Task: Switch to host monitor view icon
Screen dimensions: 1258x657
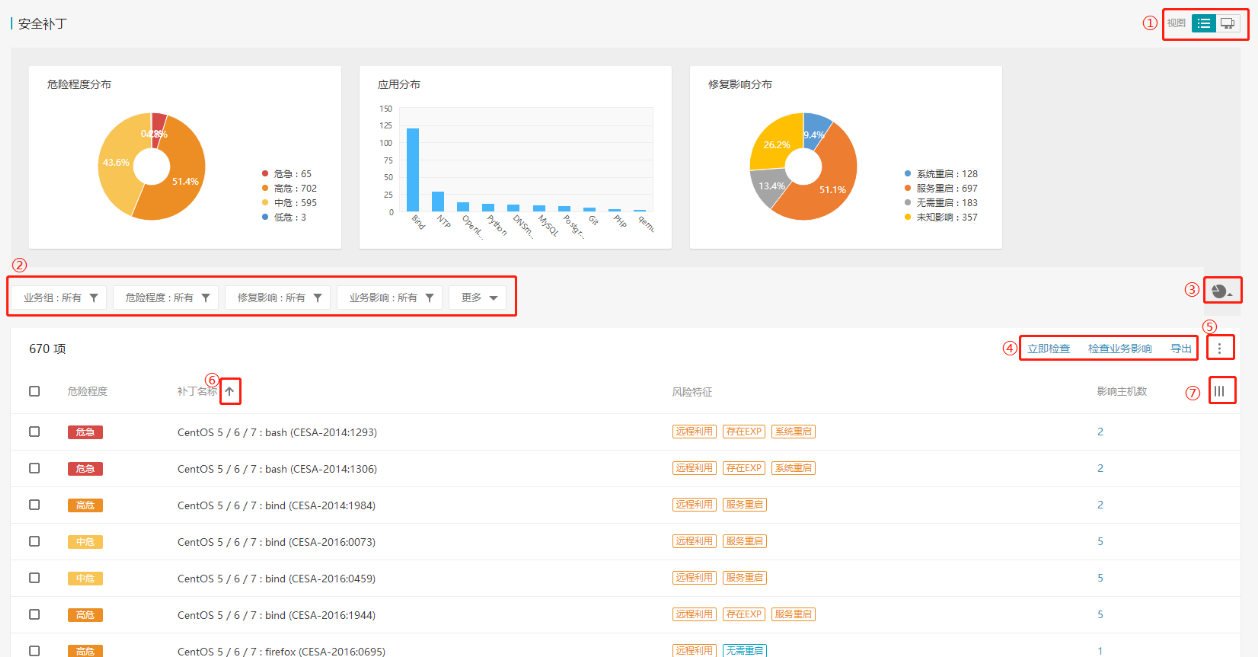Action: [x=1227, y=23]
